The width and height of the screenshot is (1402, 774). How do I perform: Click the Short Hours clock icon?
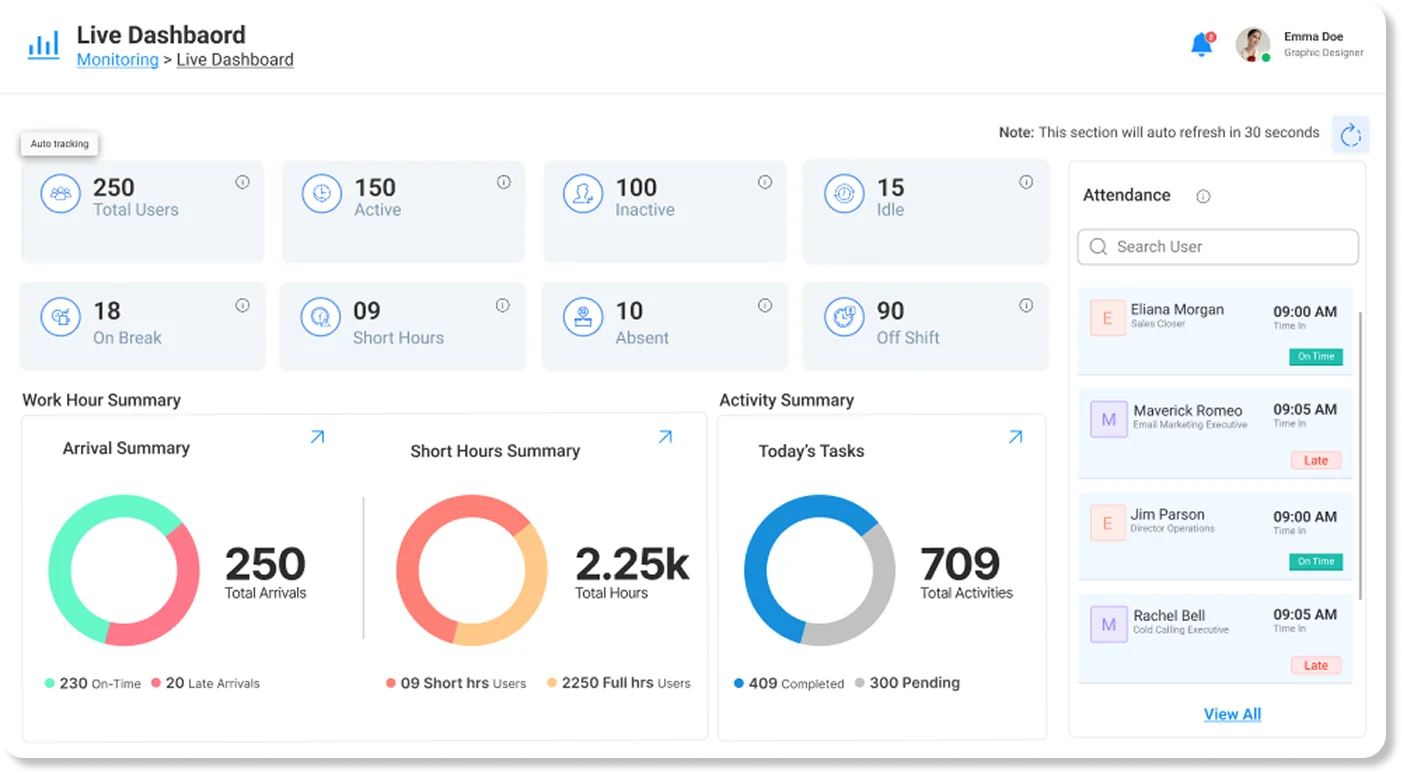pyautogui.click(x=321, y=317)
